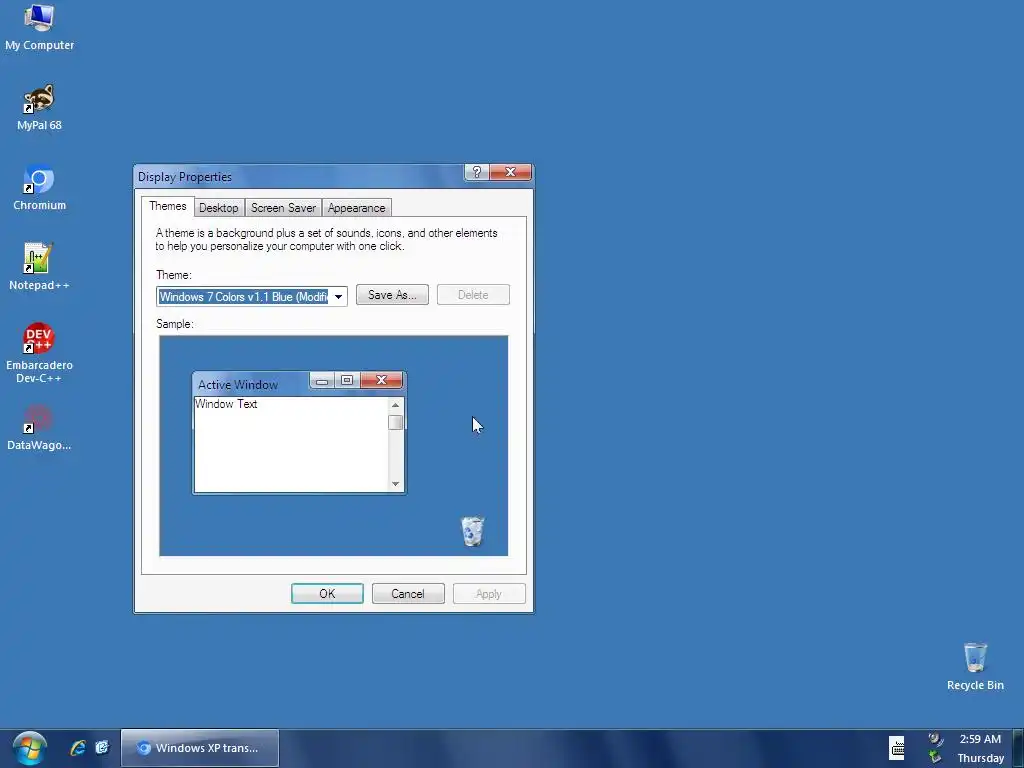Viewport: 1024px width, 768px height.
Task: Click the sample window's minimize button
Action: (x=322, y=380)
